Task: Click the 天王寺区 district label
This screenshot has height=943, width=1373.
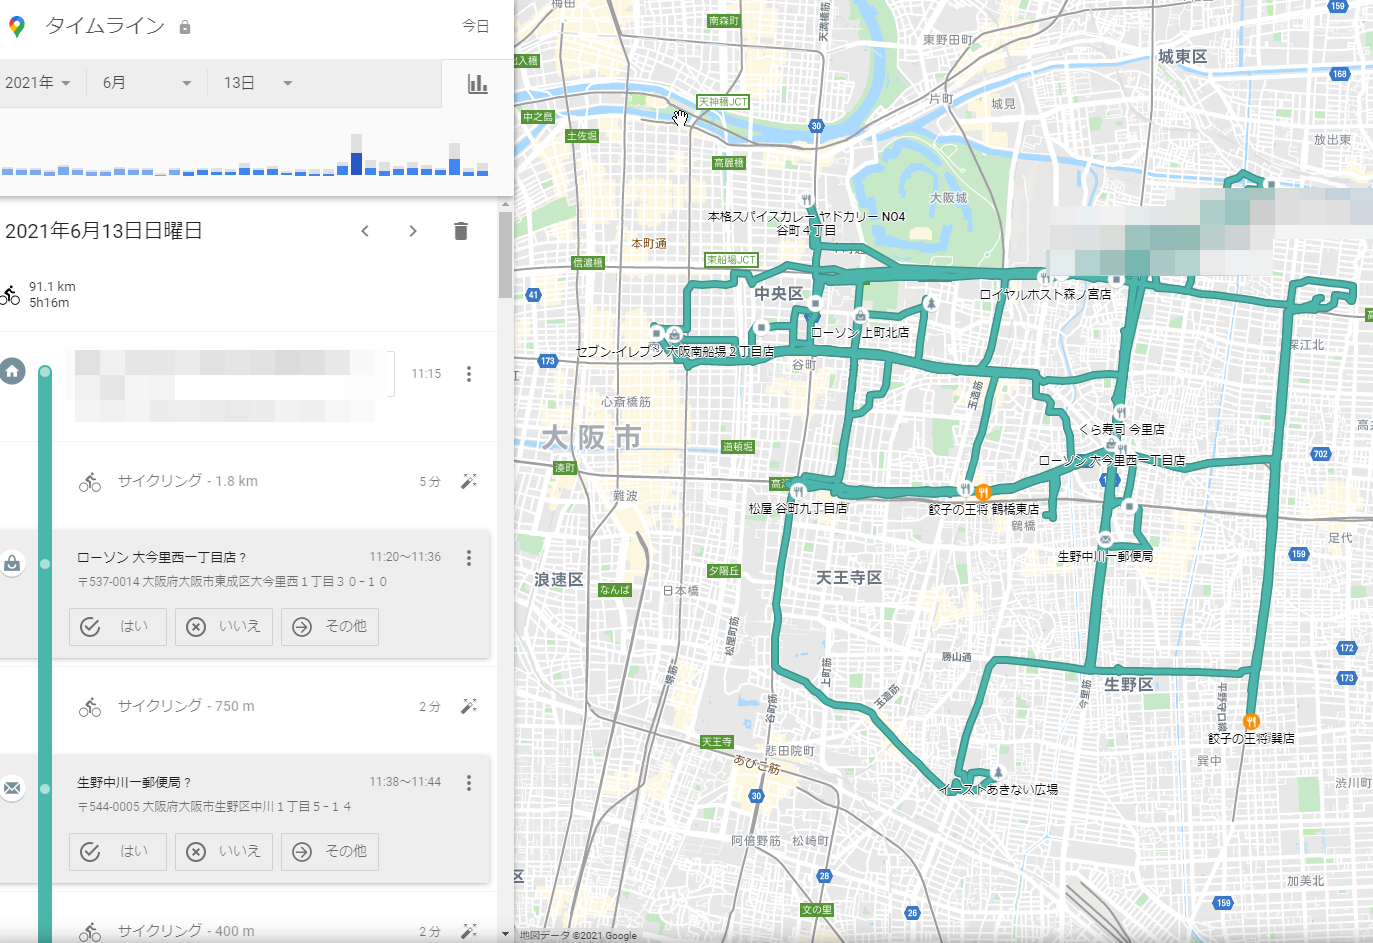Action: coord(849,577)
